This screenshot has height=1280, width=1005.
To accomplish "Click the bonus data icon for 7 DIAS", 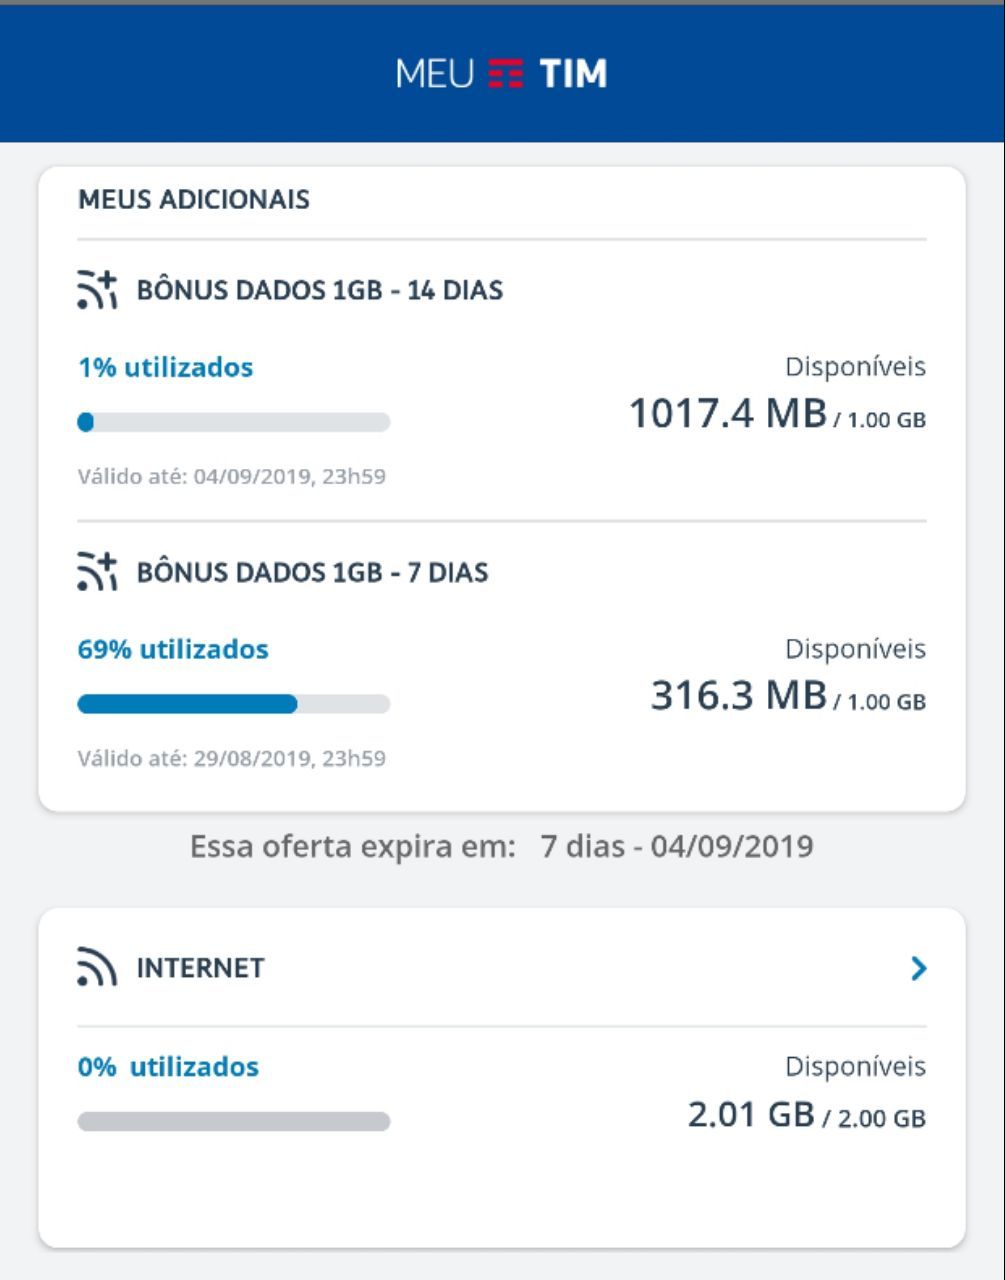I will point(97,573).
